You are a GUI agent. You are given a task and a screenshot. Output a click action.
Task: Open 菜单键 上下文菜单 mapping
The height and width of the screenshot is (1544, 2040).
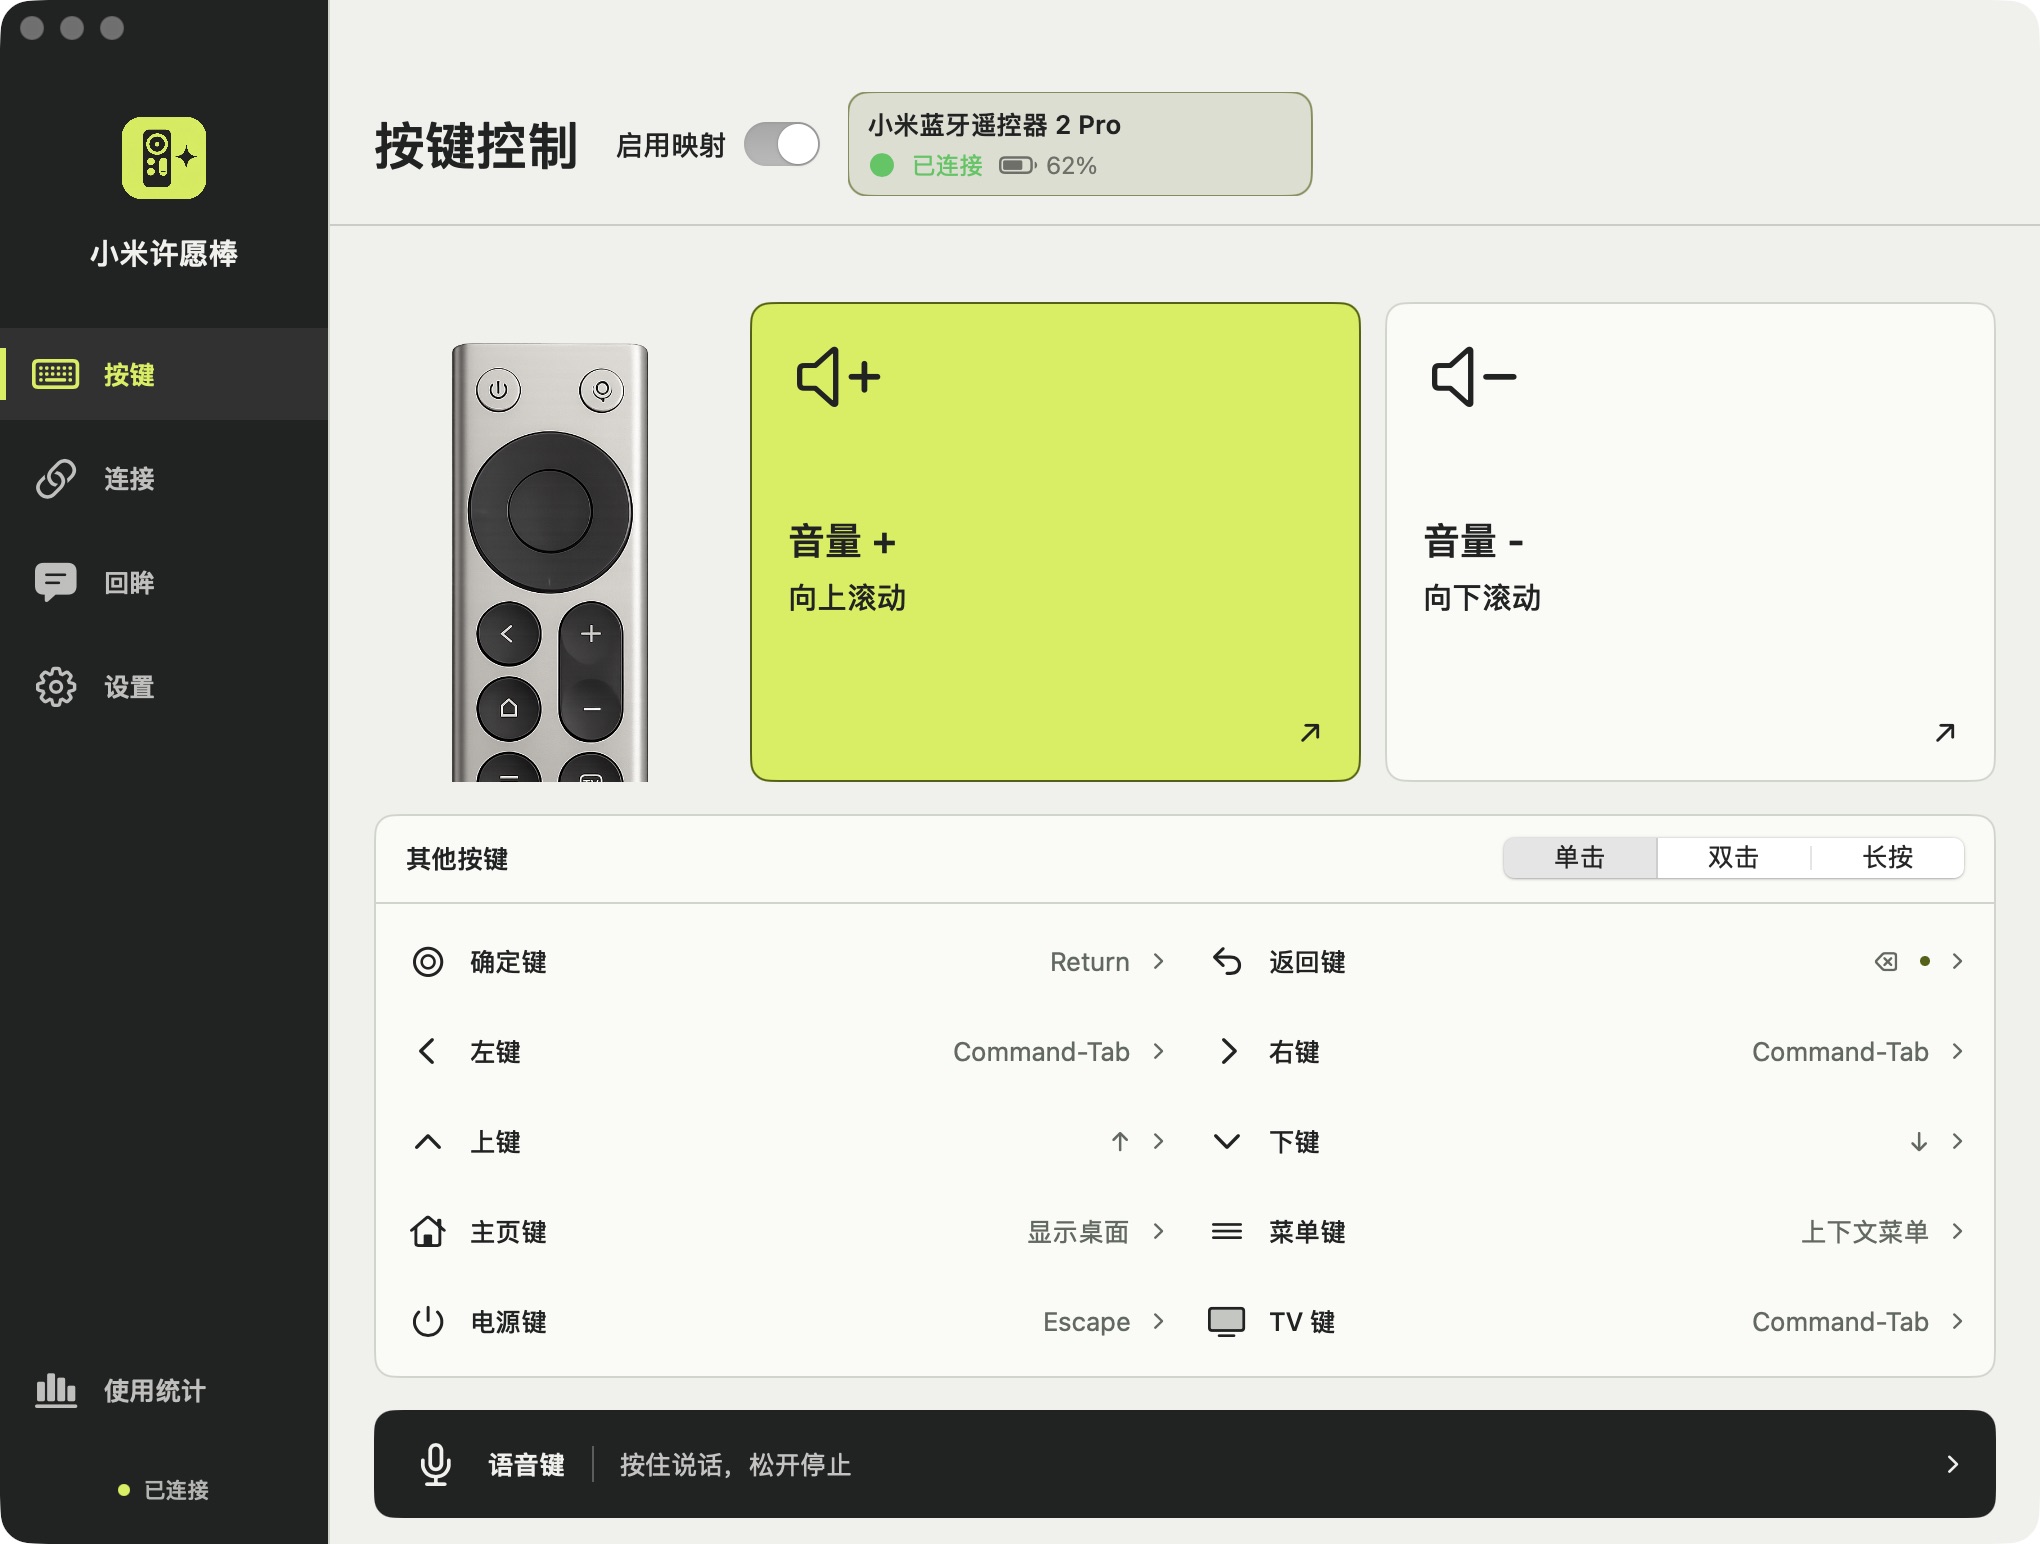(x=1587, y=1231)
